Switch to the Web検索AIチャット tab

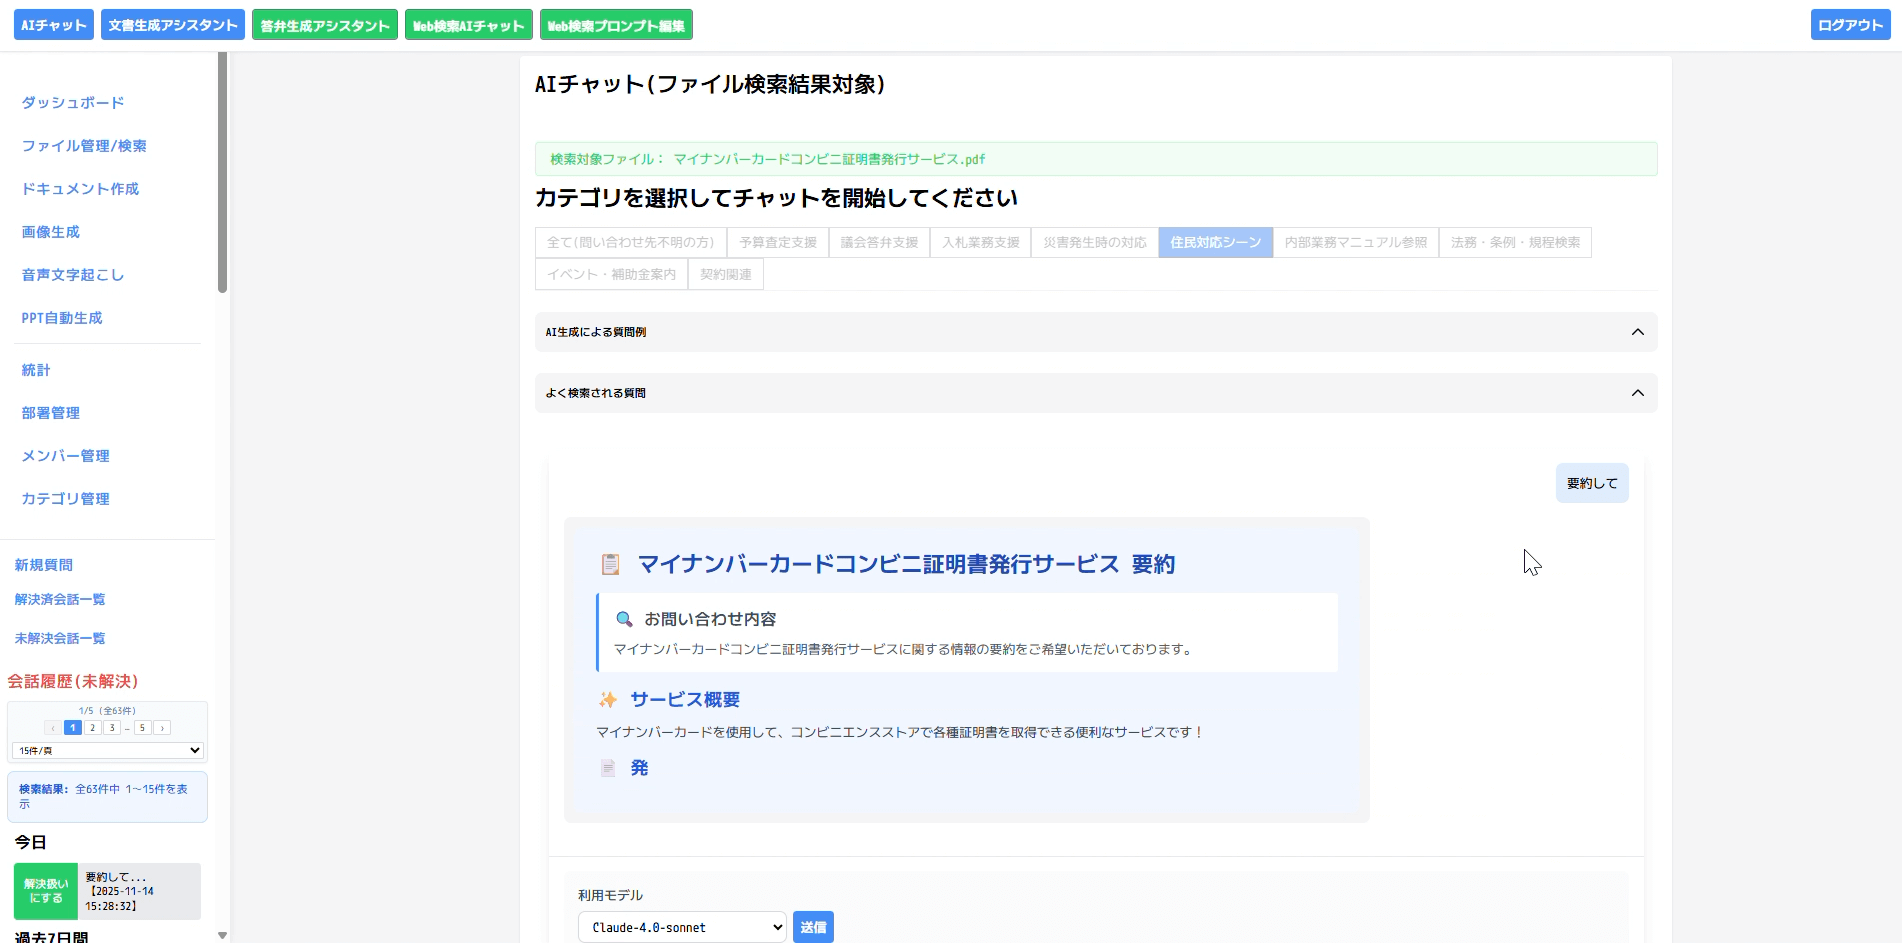click(468, 25)
